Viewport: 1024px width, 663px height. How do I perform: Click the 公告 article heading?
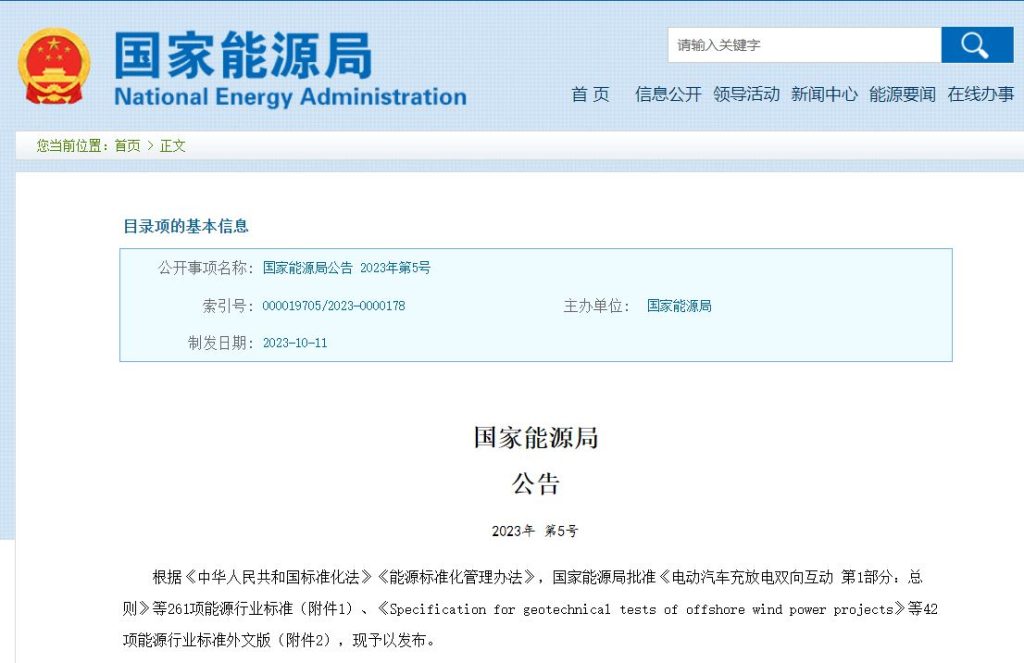coord(535,485)
